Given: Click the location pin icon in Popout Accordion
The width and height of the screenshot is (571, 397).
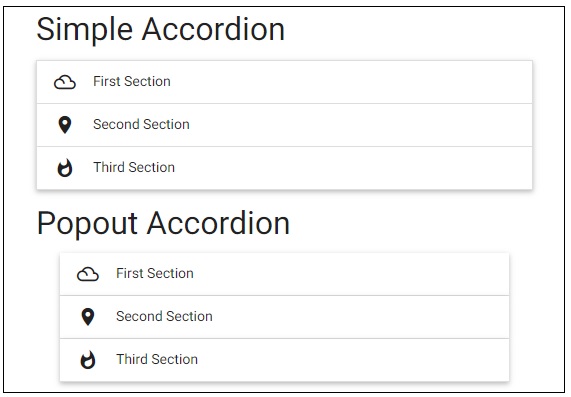Looking at the screenshot, I should 88,317.
